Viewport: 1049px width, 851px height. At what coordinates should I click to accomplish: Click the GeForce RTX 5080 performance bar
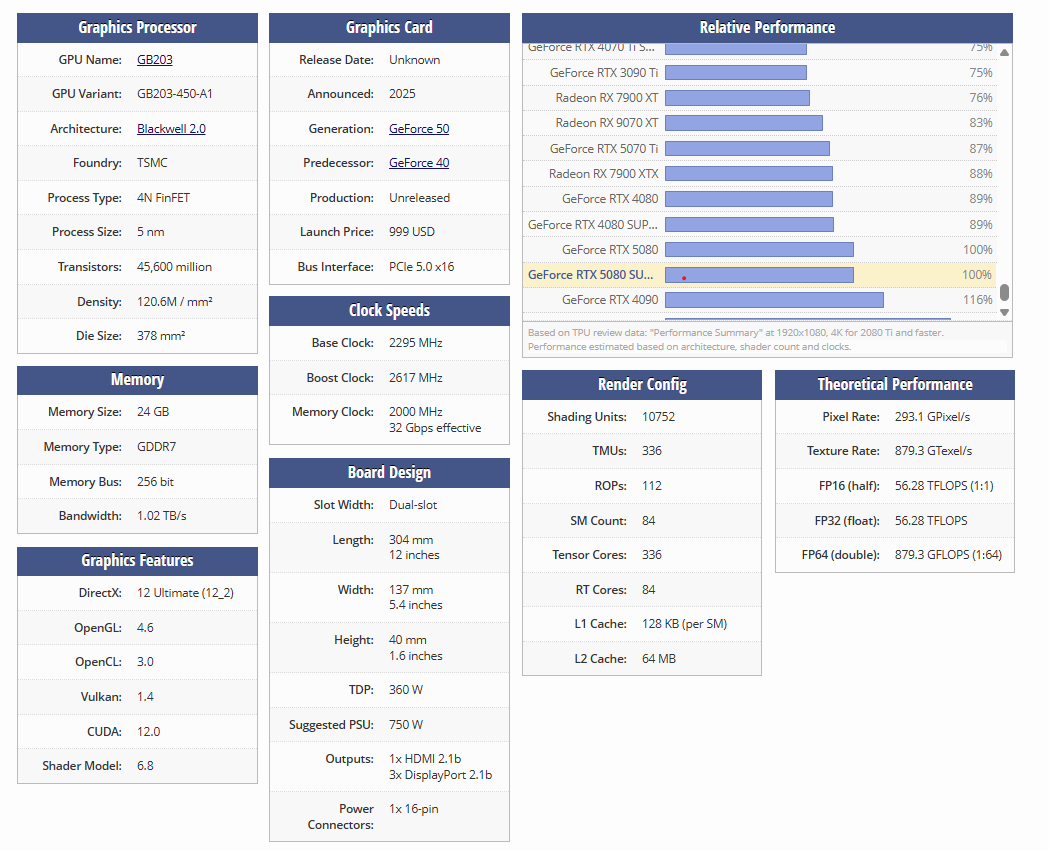[x=759, y=250]
